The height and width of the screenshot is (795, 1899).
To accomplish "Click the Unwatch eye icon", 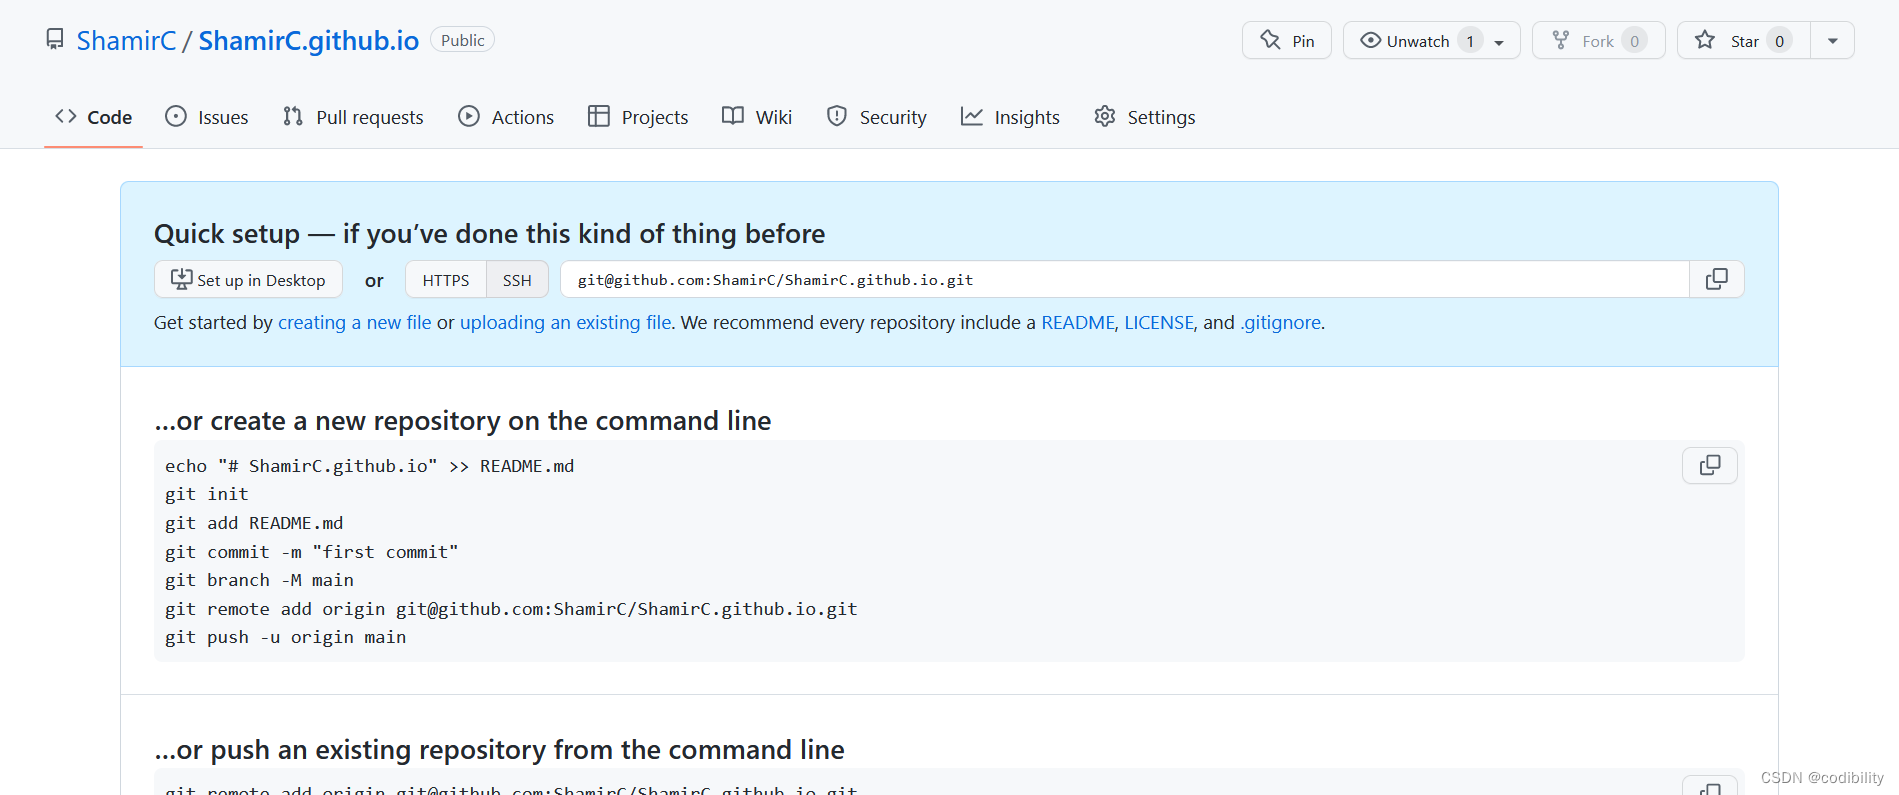I will pos(1371,40).
